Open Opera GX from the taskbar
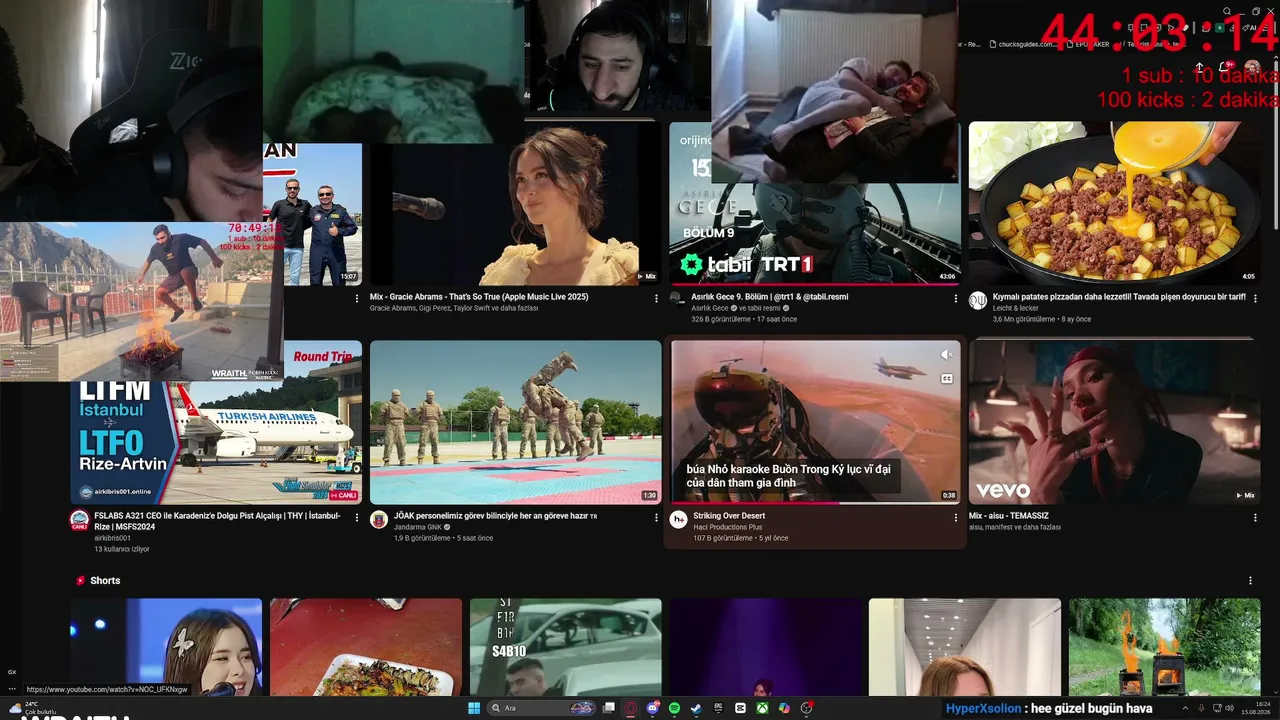This screenshot has width=1280, height=720. [x=631, y=708]
